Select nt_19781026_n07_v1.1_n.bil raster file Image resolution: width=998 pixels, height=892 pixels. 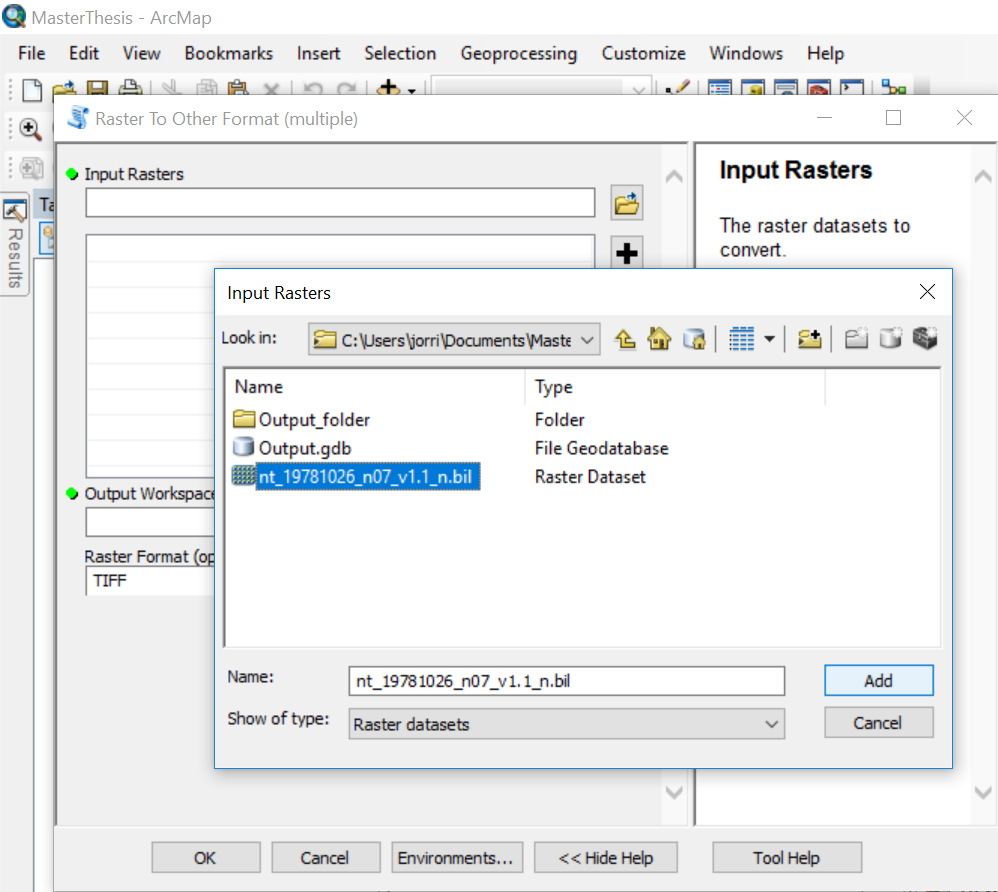356,476
